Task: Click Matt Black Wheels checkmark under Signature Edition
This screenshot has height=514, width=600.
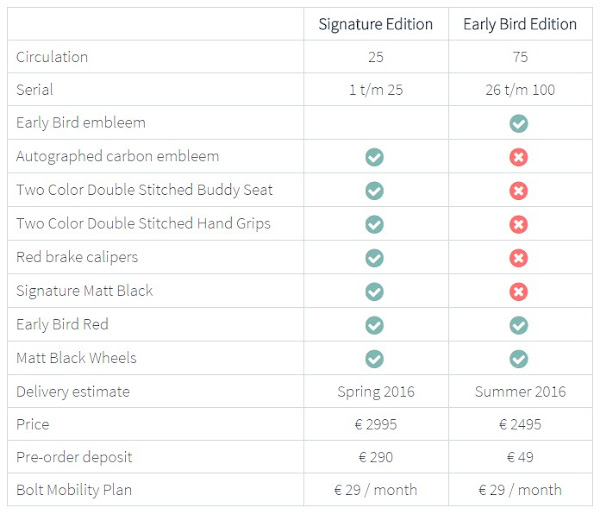Action: click(375, 359)
